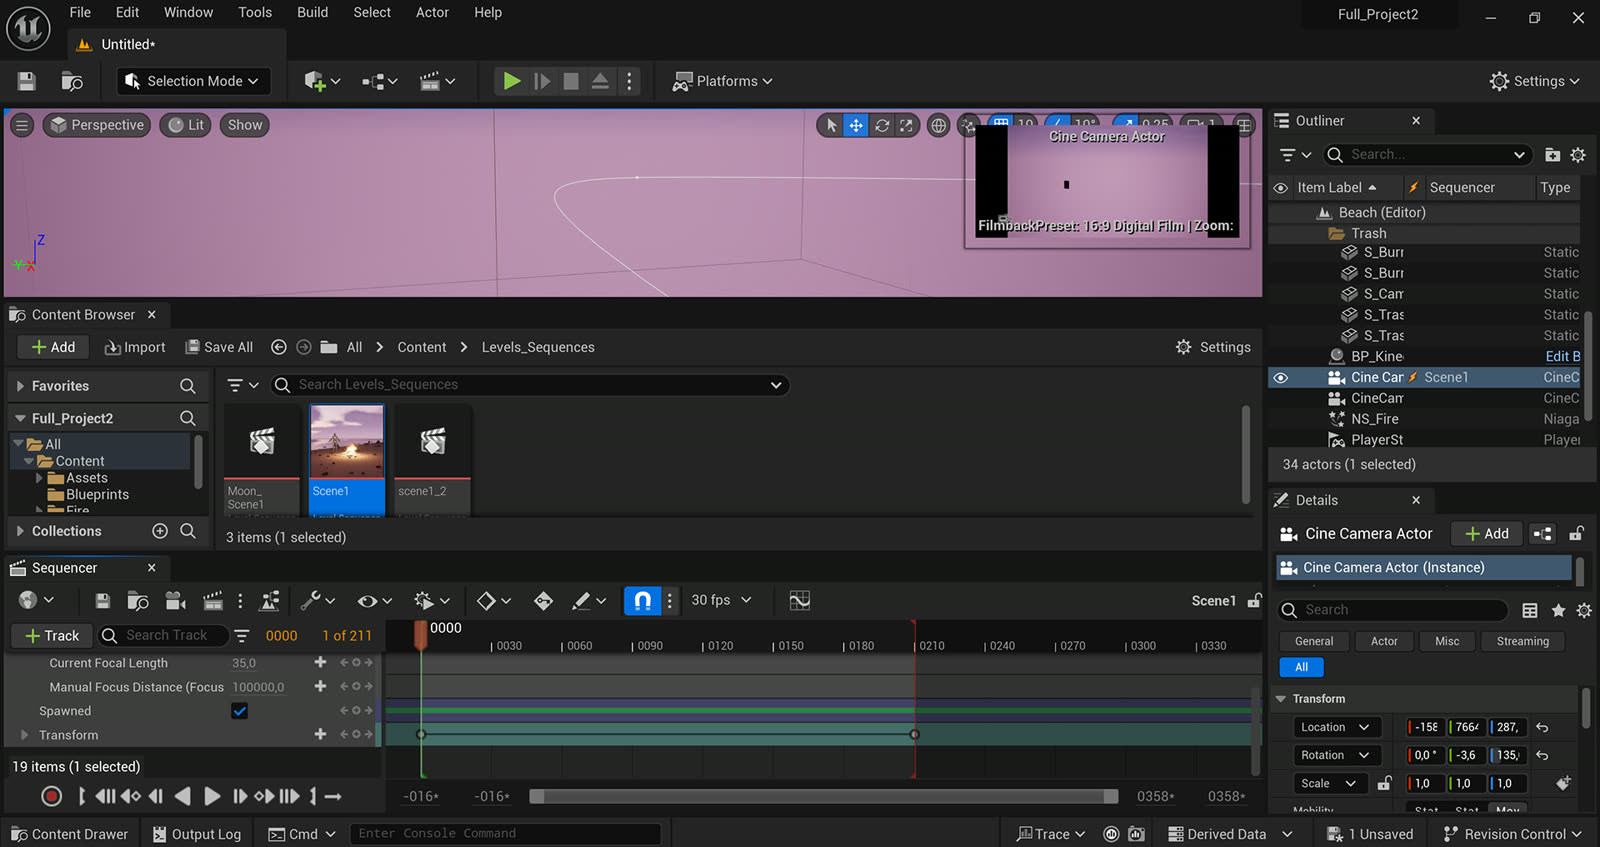The height and width of the screenshot is (847, 1600).
Task: Add new folder in Outliner
Action: tap(1552, 155)
